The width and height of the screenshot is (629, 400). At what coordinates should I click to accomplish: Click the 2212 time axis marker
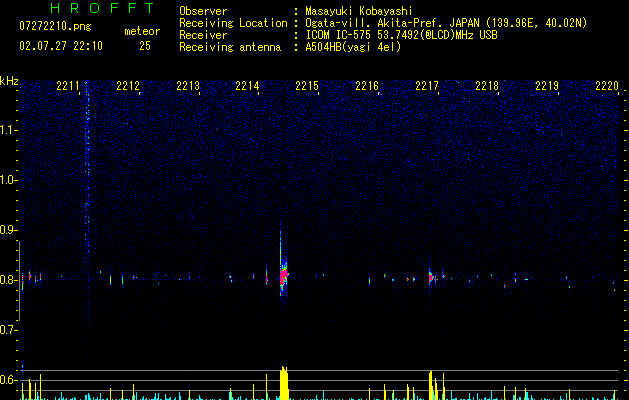pos(128,86)
